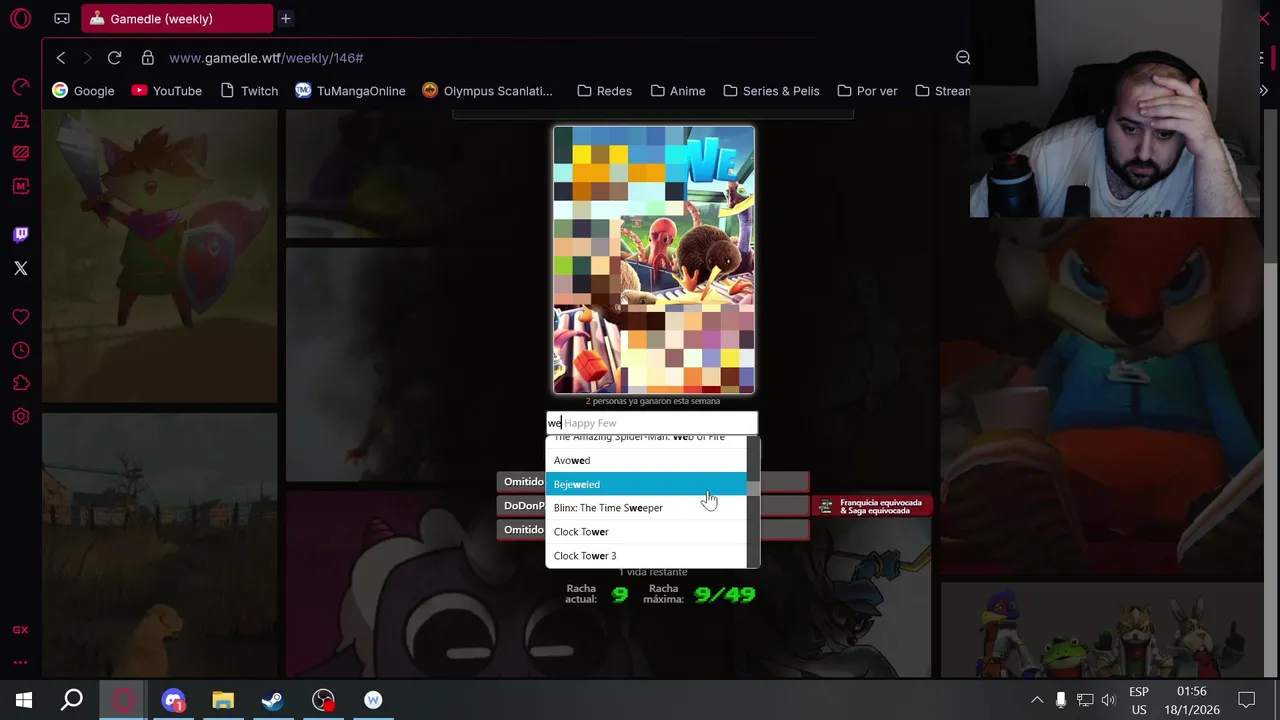Open GX Cleaner icon in sidebar

tap(20, 121)
